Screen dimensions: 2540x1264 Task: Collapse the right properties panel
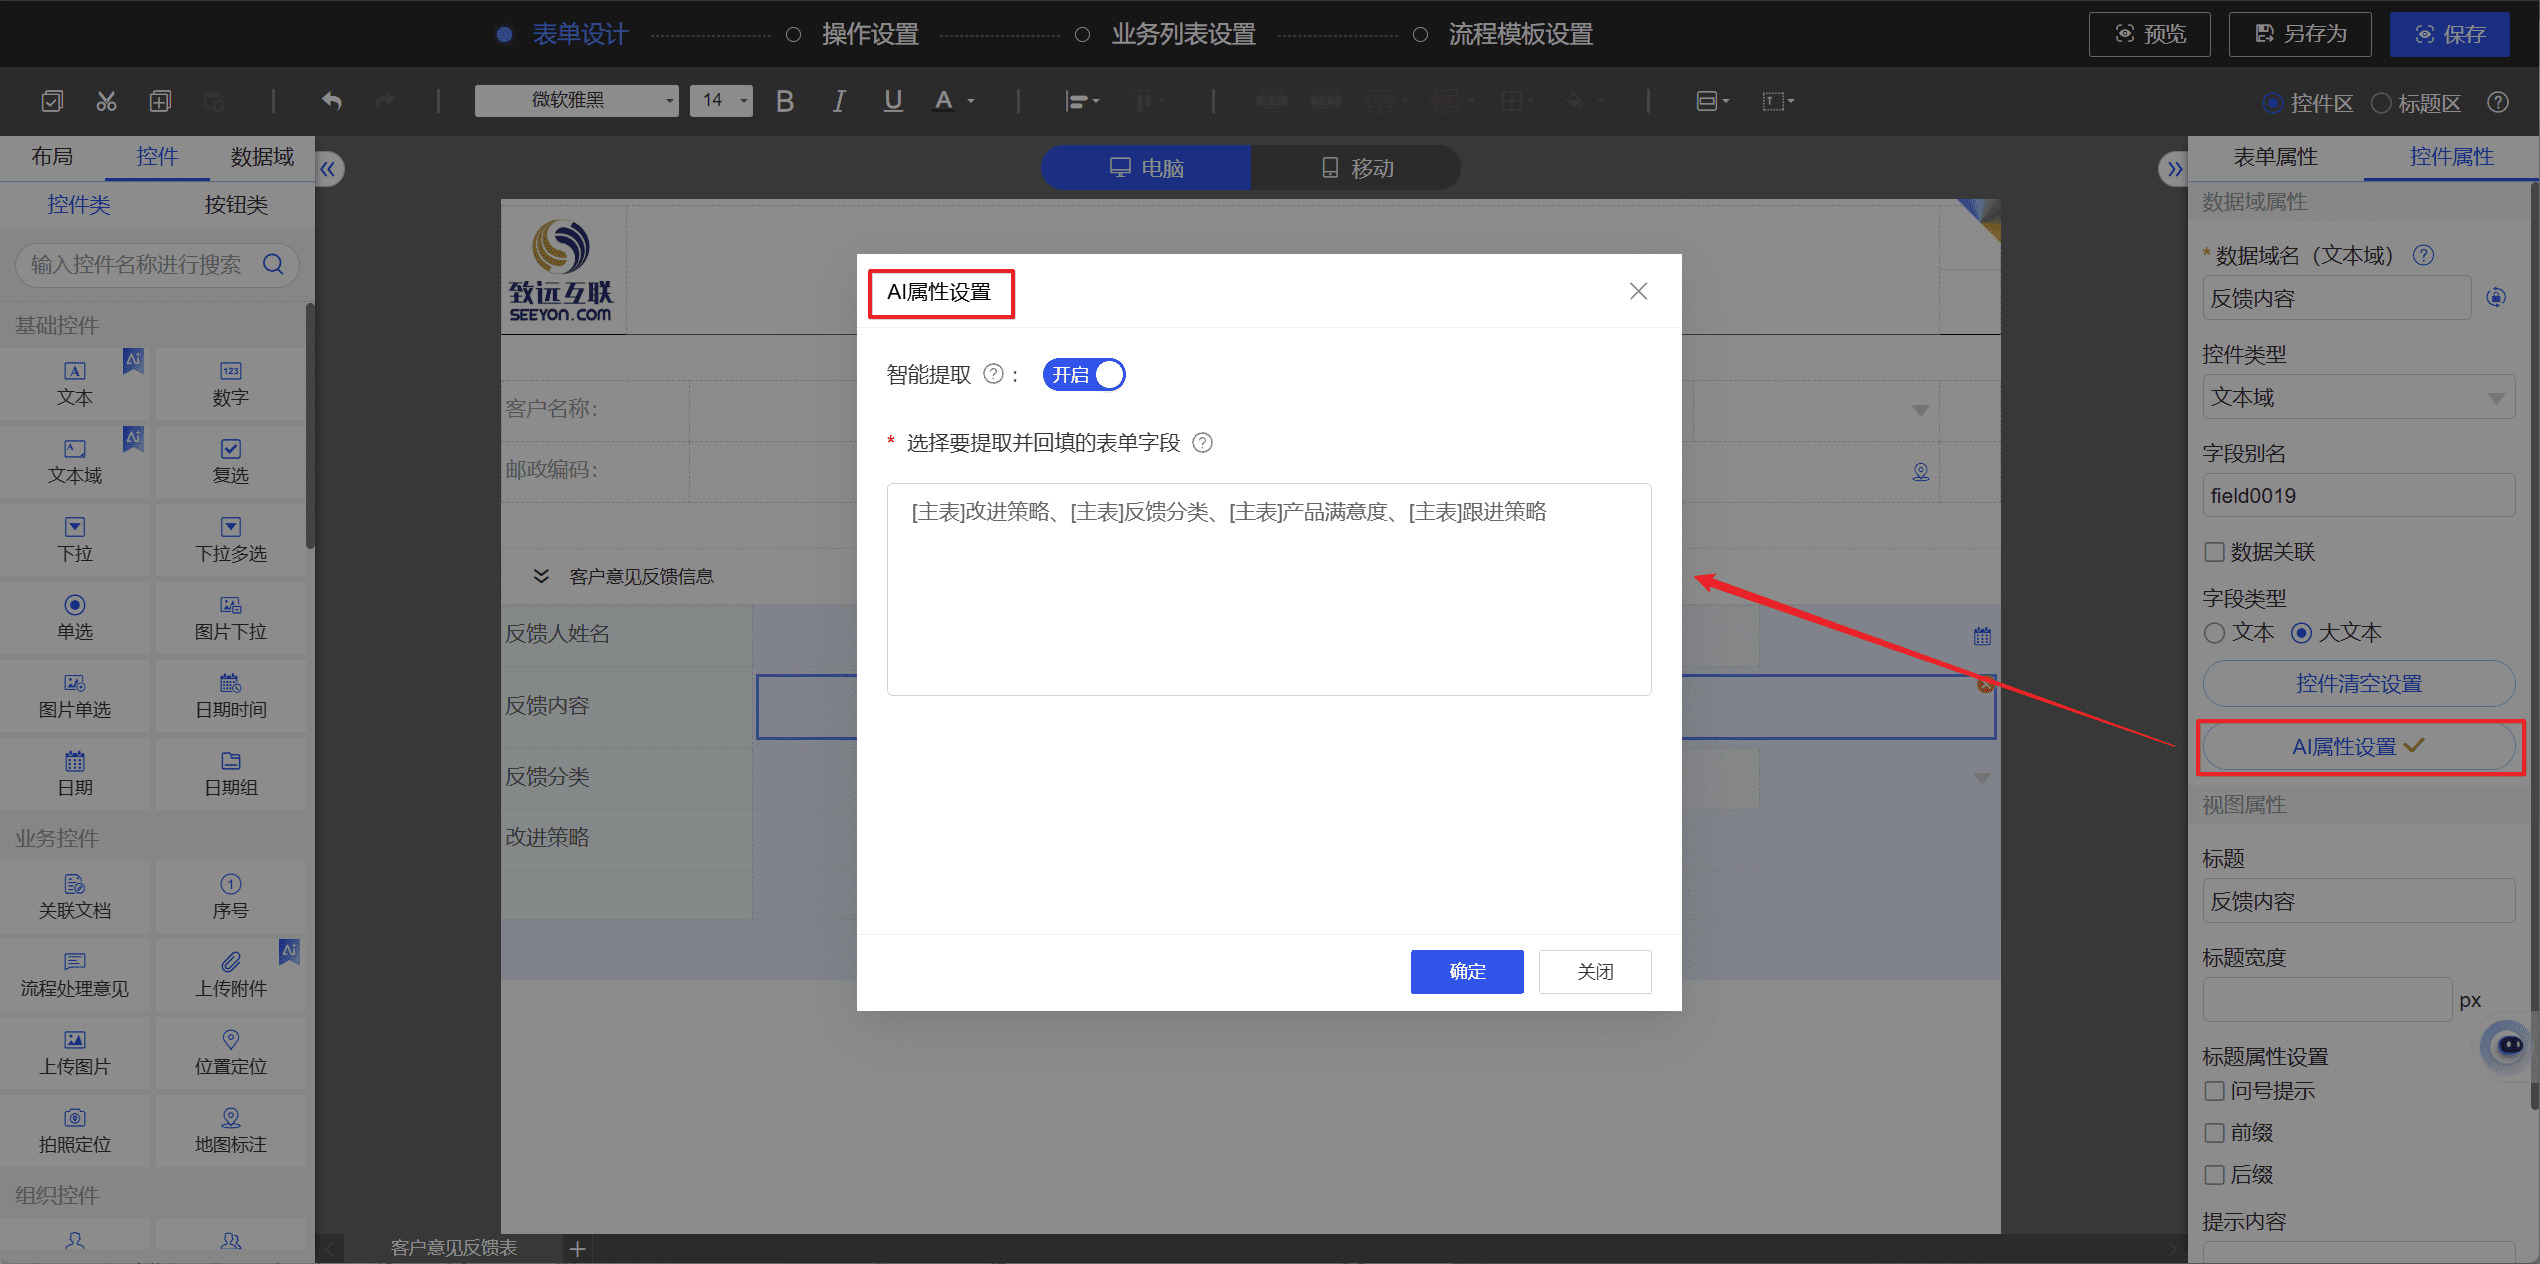[2174, 169]
